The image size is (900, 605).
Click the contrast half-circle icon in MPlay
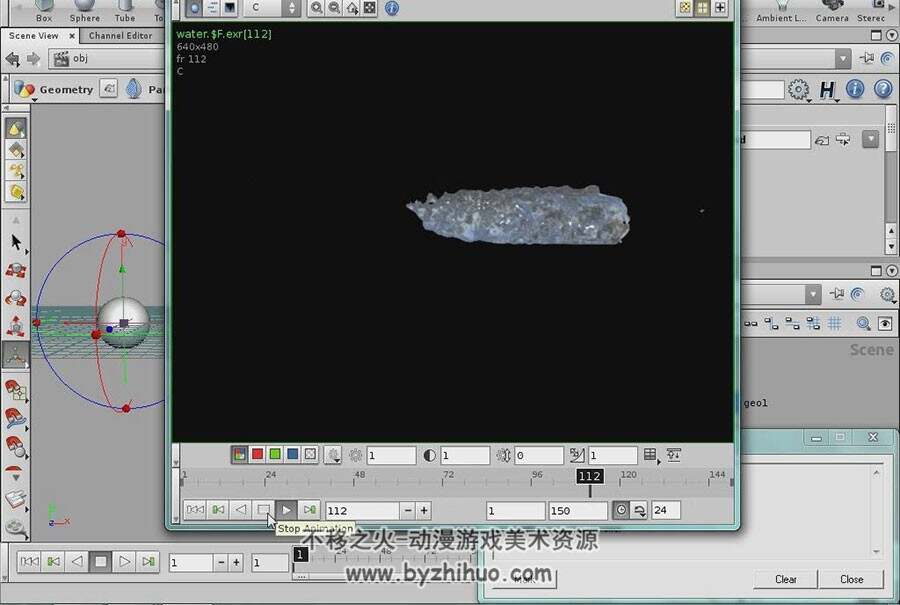point(429,455)
